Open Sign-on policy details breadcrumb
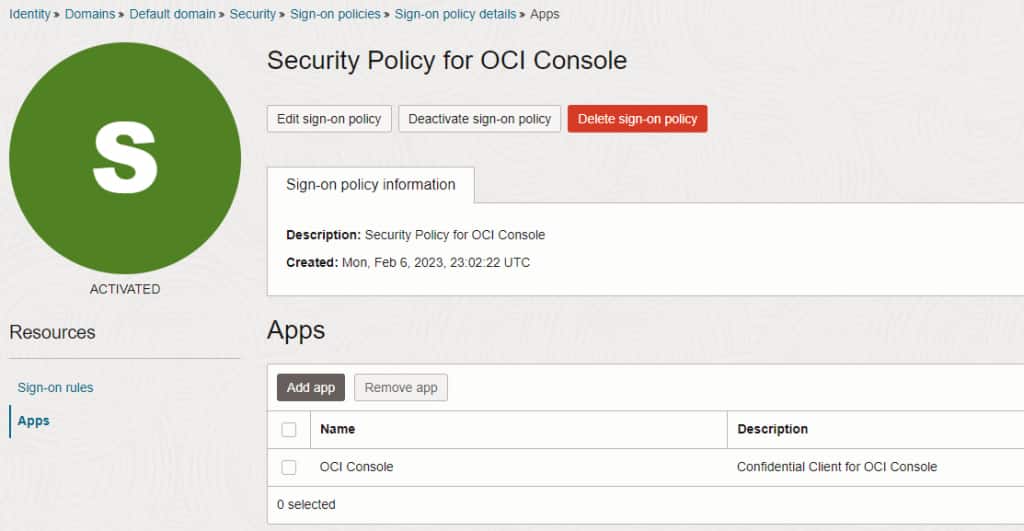This screenshot has height=531, width=1024. (455, 14)
